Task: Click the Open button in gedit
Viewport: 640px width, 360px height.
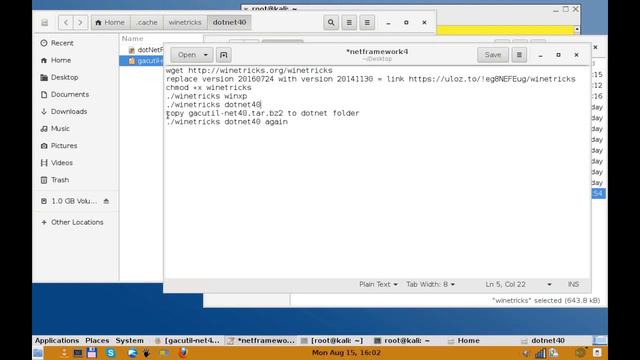Action: point(187,55)
